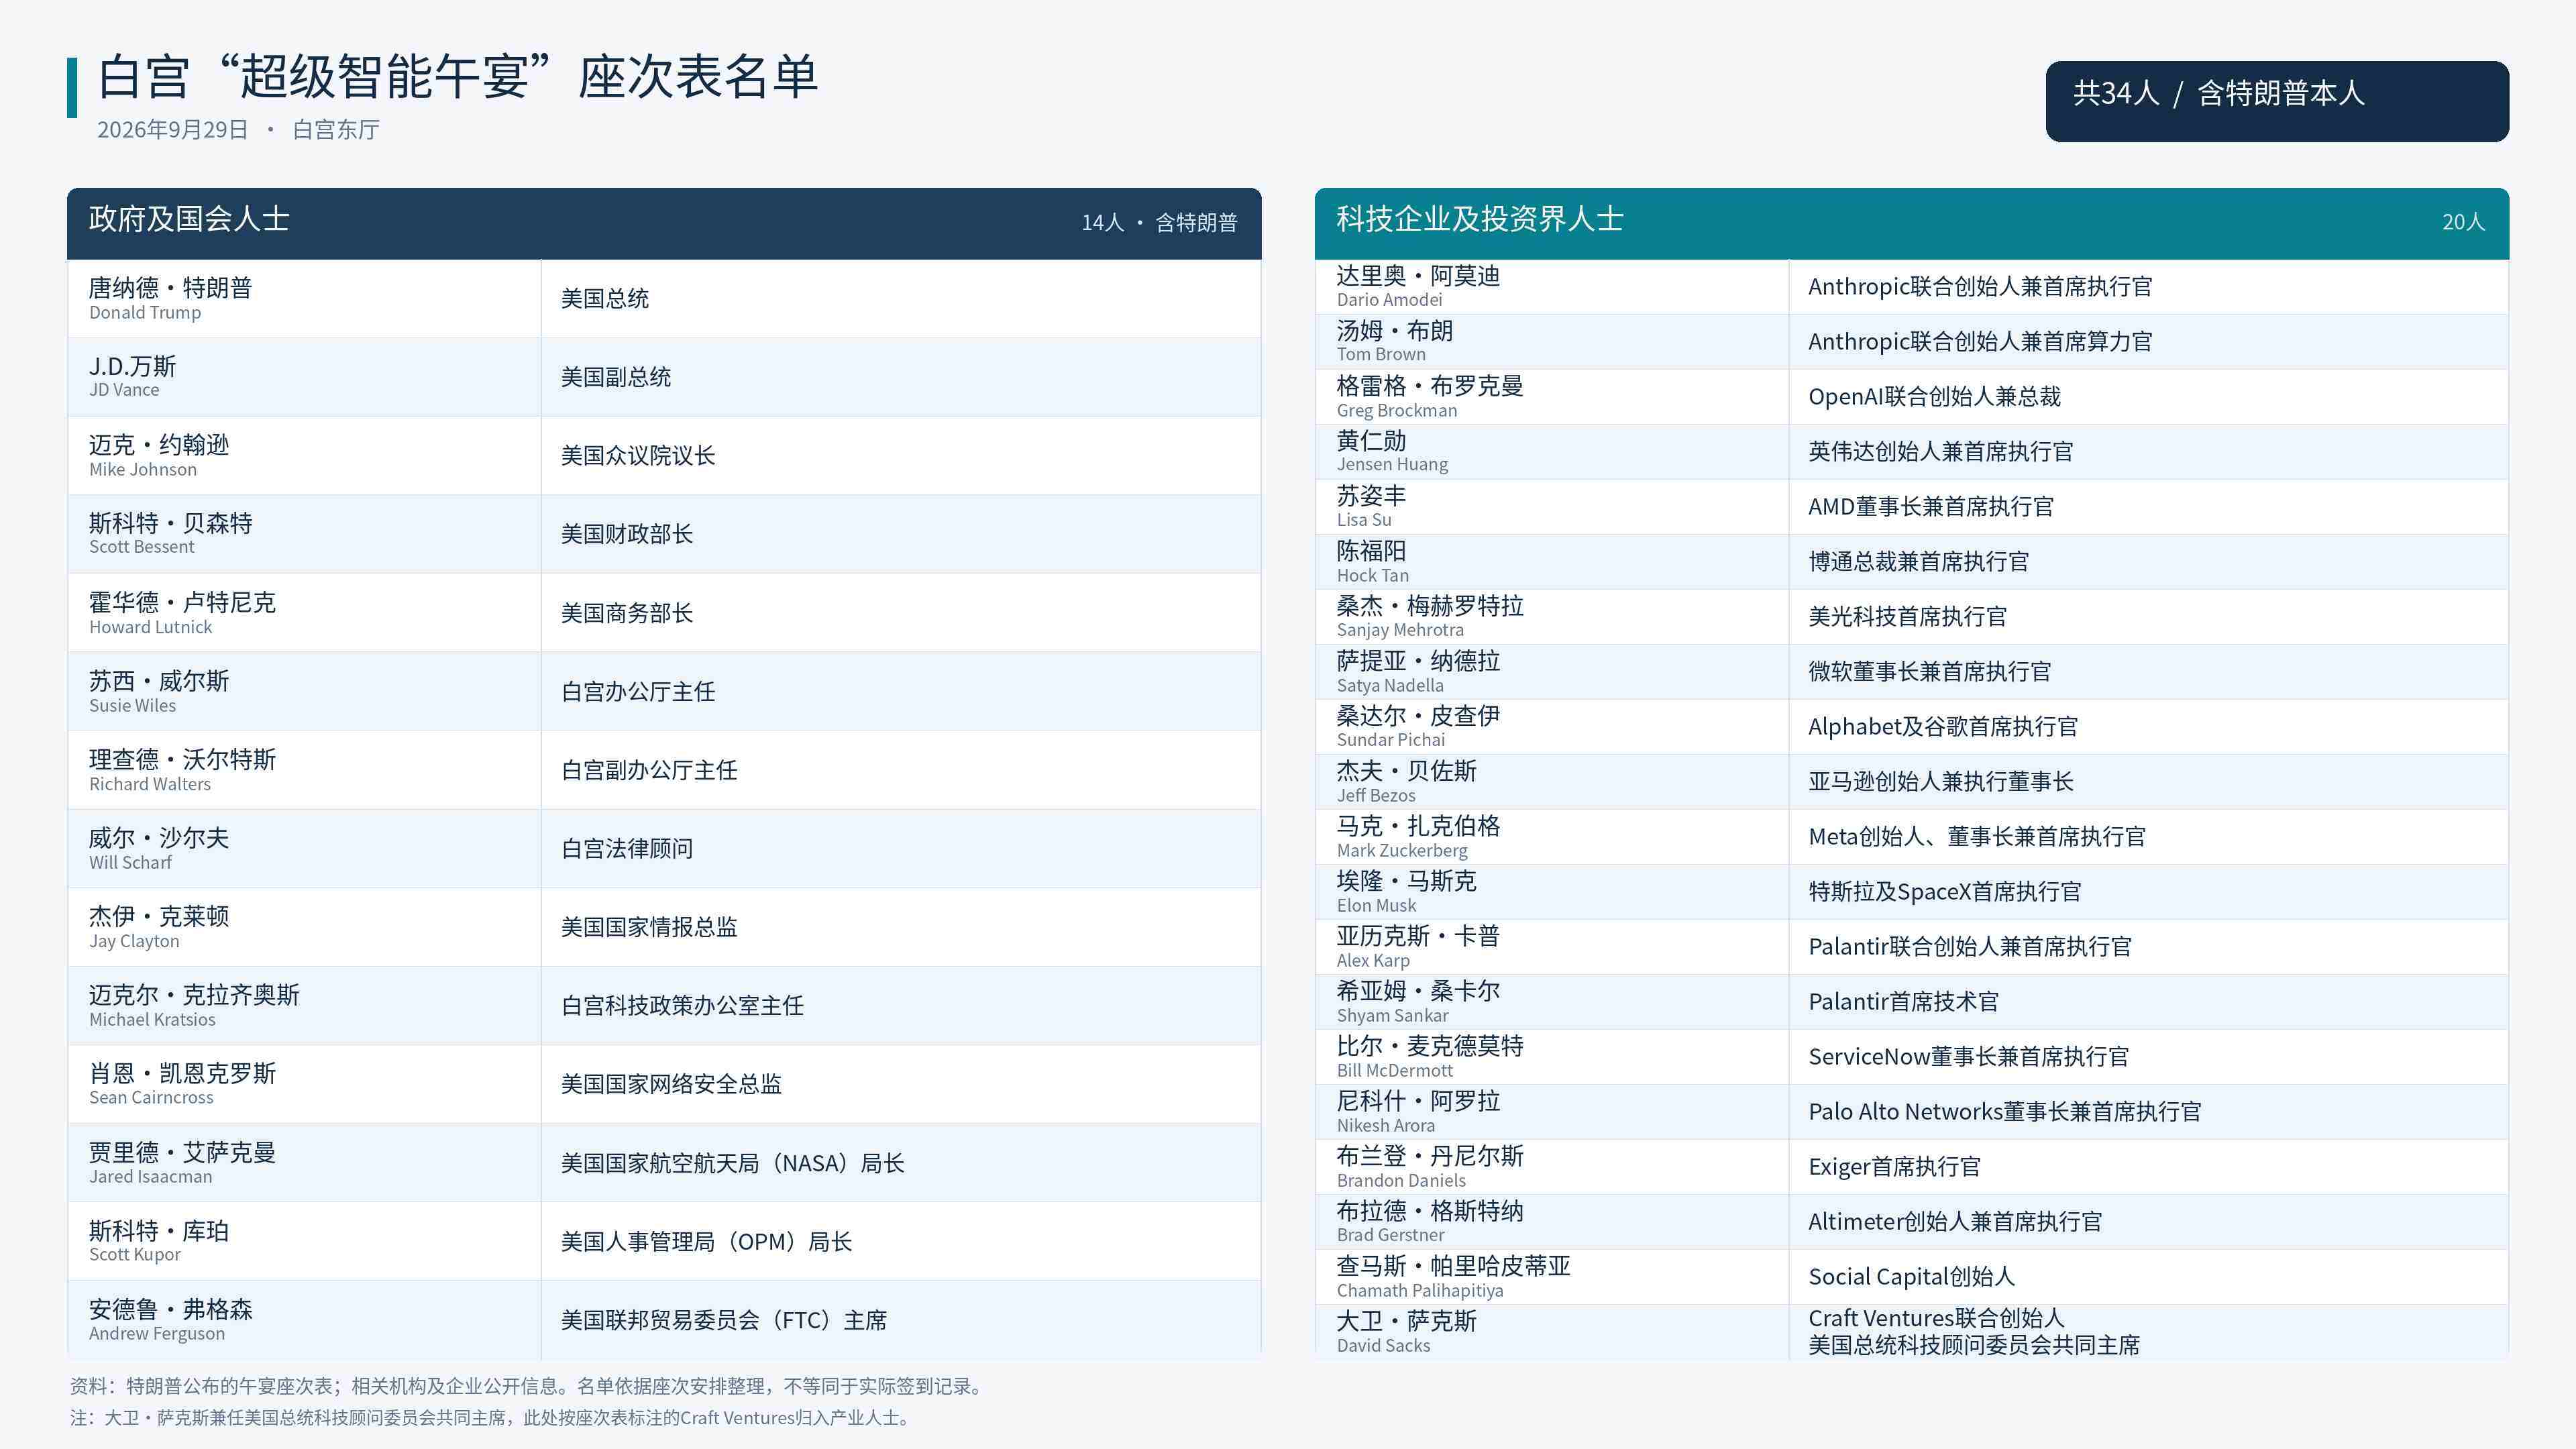
Task: Click the title 白宫“超级智能午宴”座次表名单
Action: pyautogui.click(x=458, y=77)
